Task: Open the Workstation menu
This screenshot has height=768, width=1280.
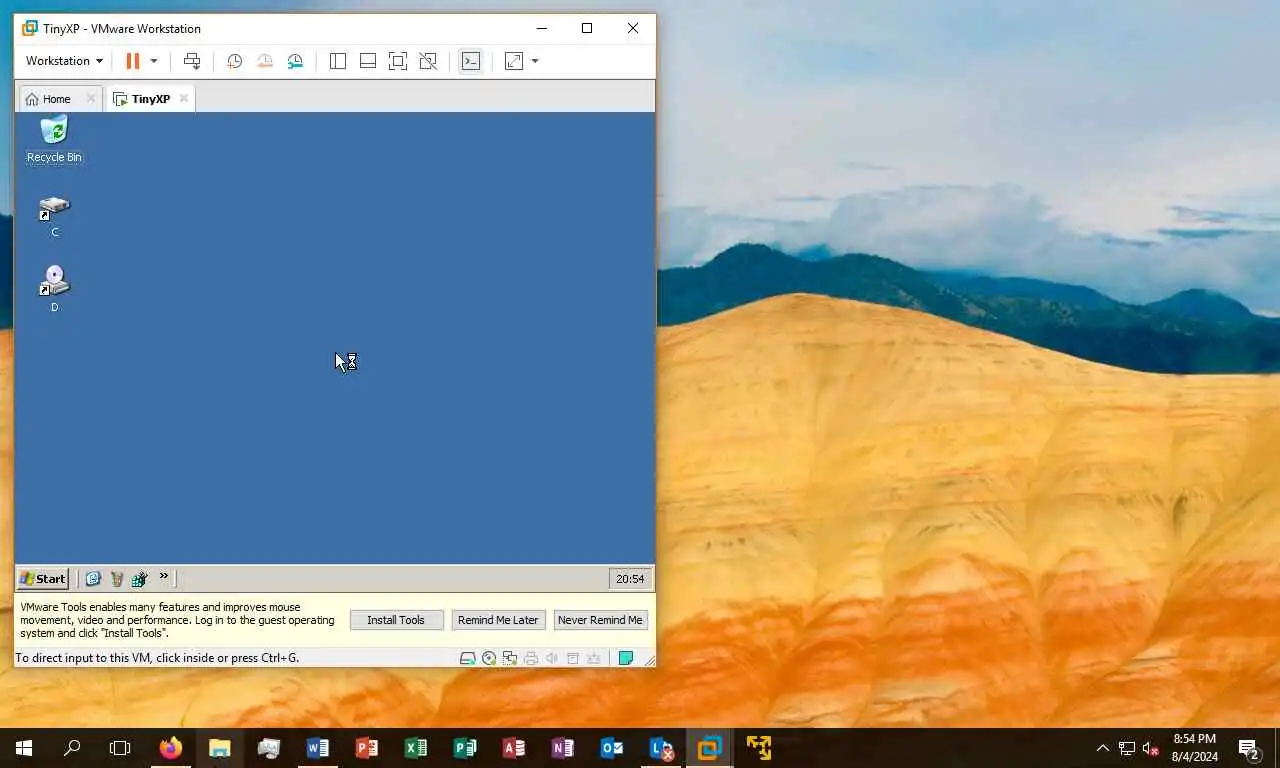Action: [x=64, y=61]
